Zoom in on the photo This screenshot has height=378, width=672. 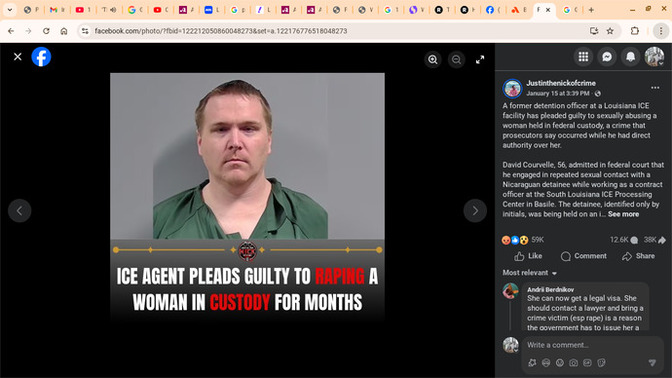point(433,60)
